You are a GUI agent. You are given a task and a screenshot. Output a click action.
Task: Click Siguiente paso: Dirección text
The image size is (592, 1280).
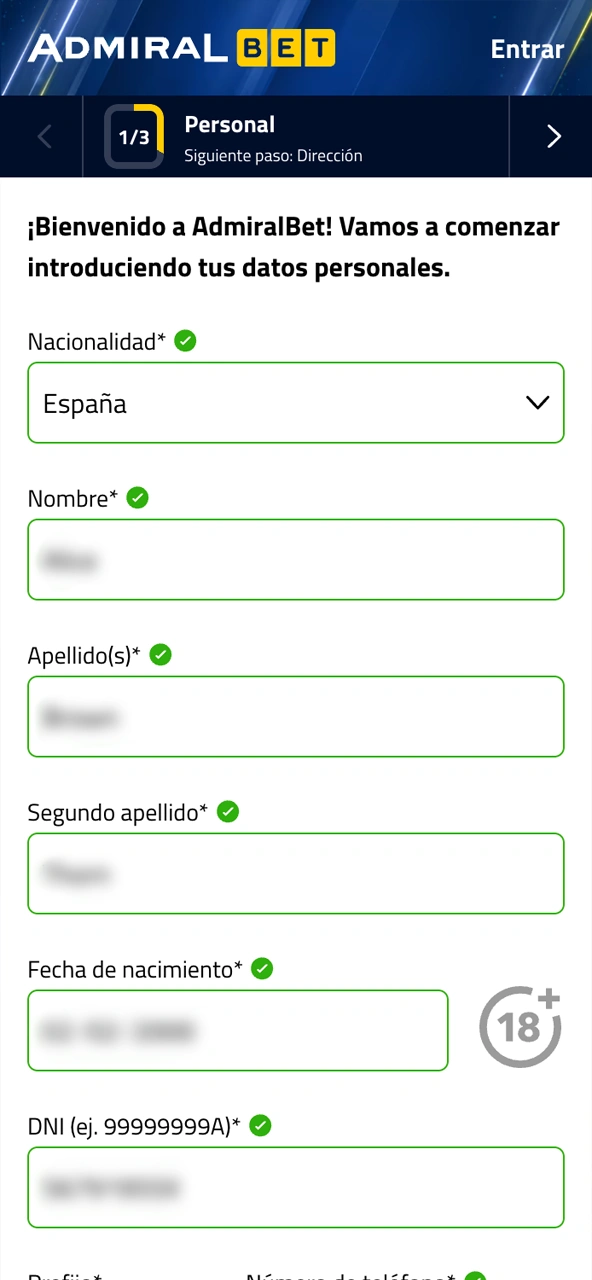coord(272,156)
